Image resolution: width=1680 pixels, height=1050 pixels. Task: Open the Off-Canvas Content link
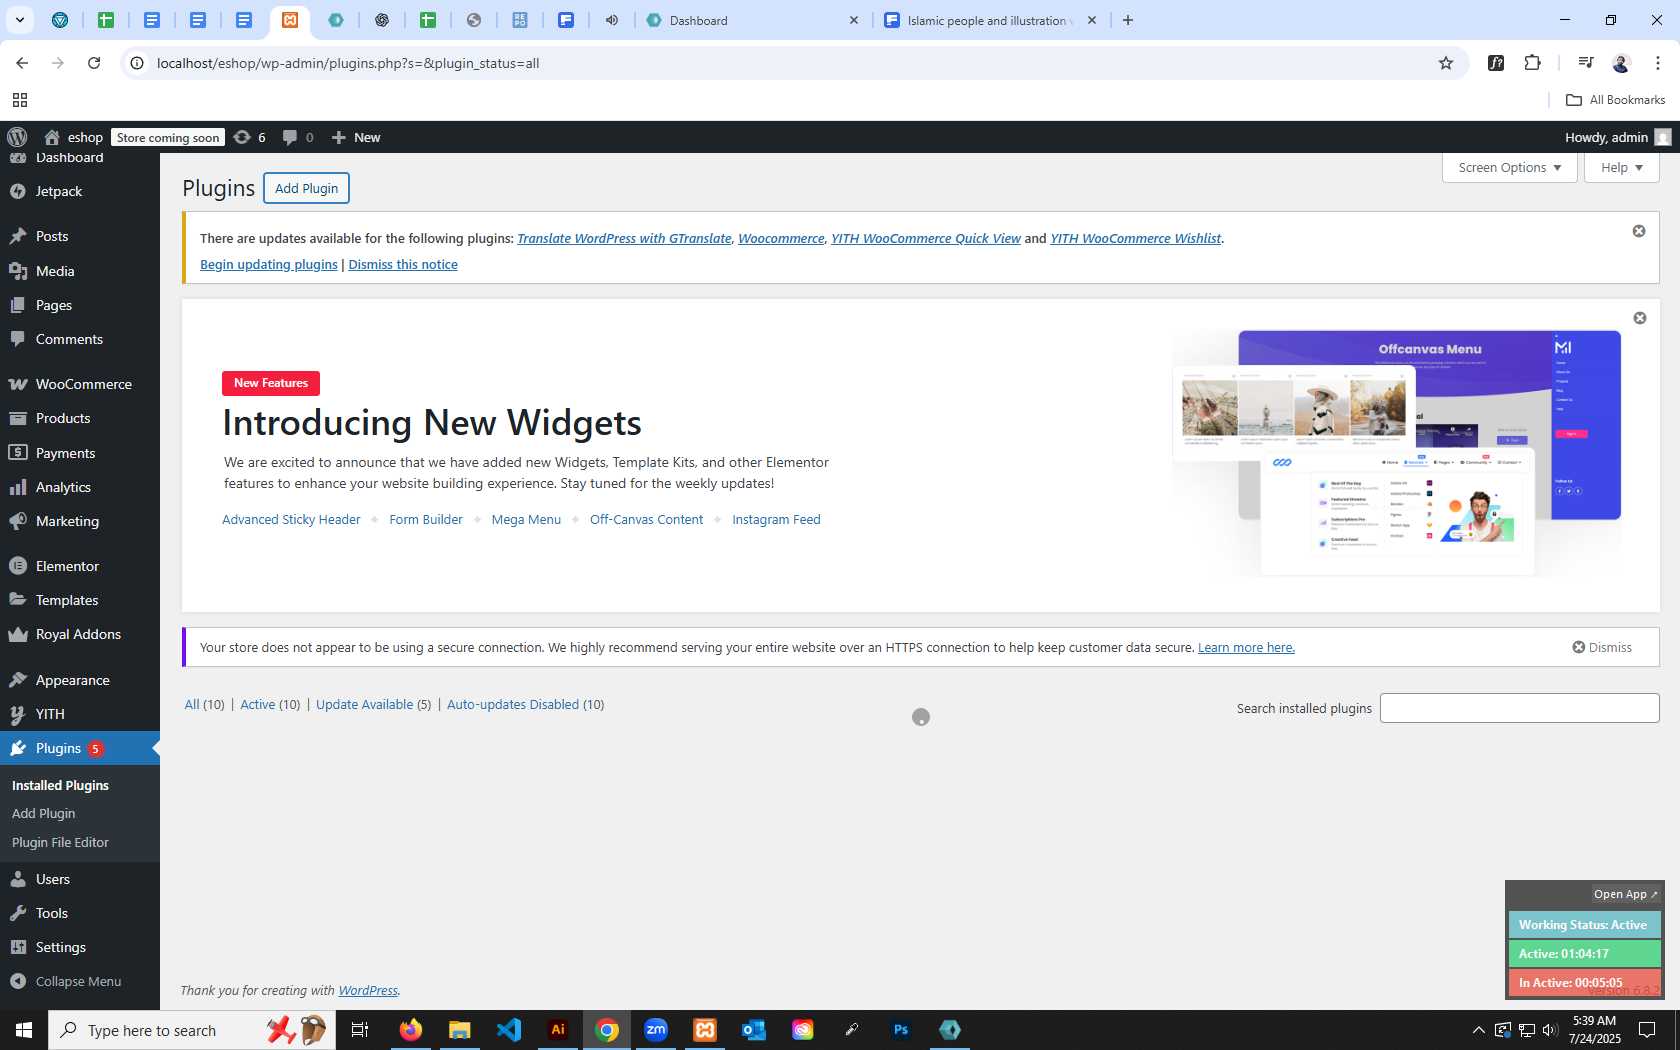(x=646, y=519)
